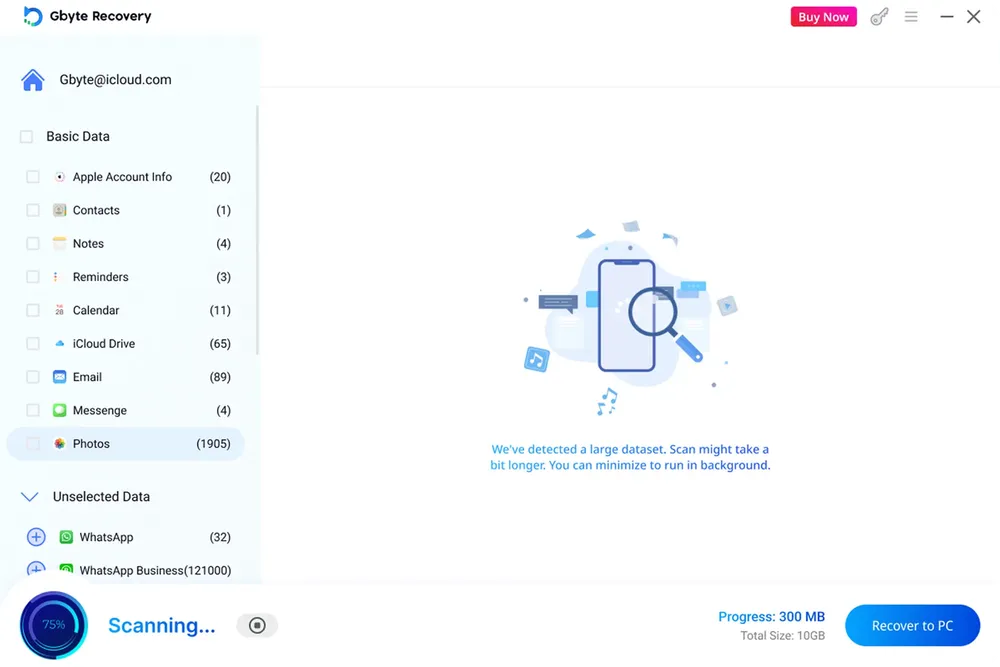Minimize the Gbyte Recovery window
The image size is (1000, 667).
tap(946, 17)
